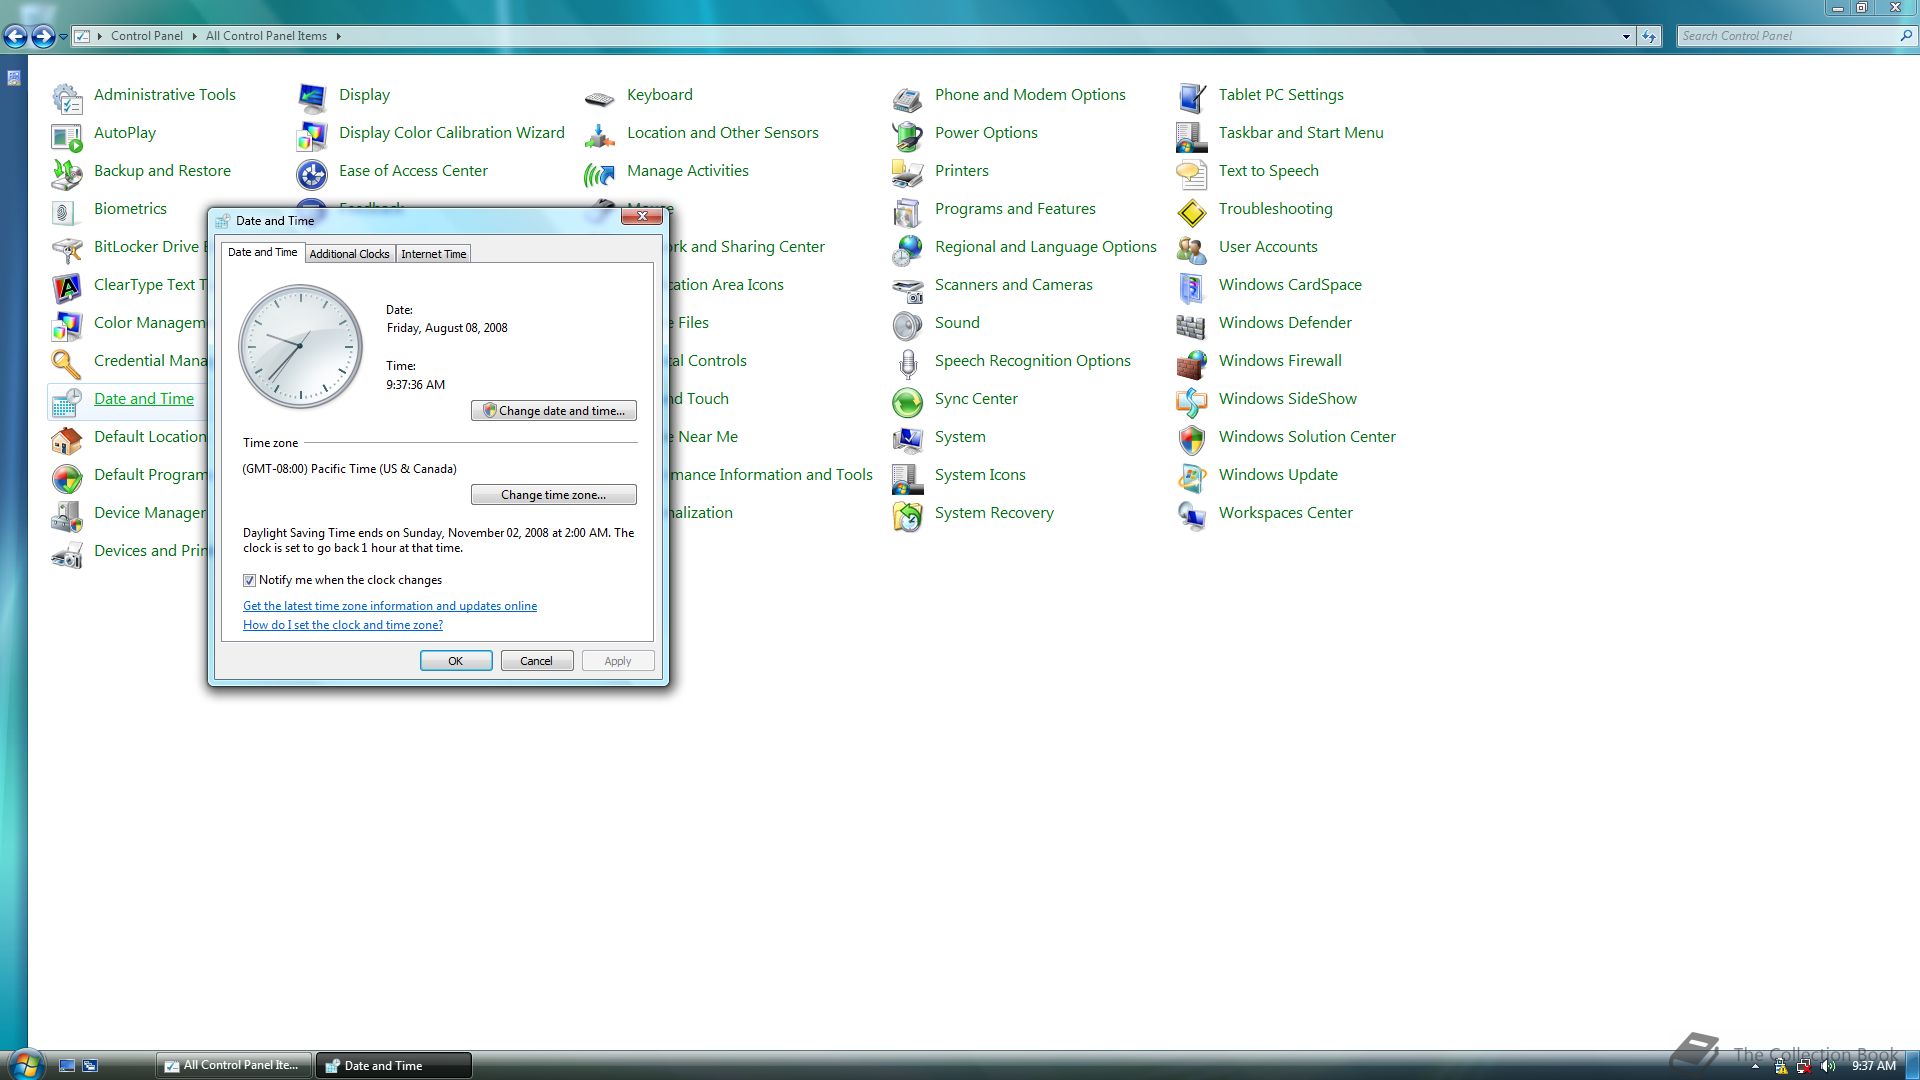Open Date and Time control panel link
The height and width of the screenshot is (1080, 1920).
(x=144, y=399)
